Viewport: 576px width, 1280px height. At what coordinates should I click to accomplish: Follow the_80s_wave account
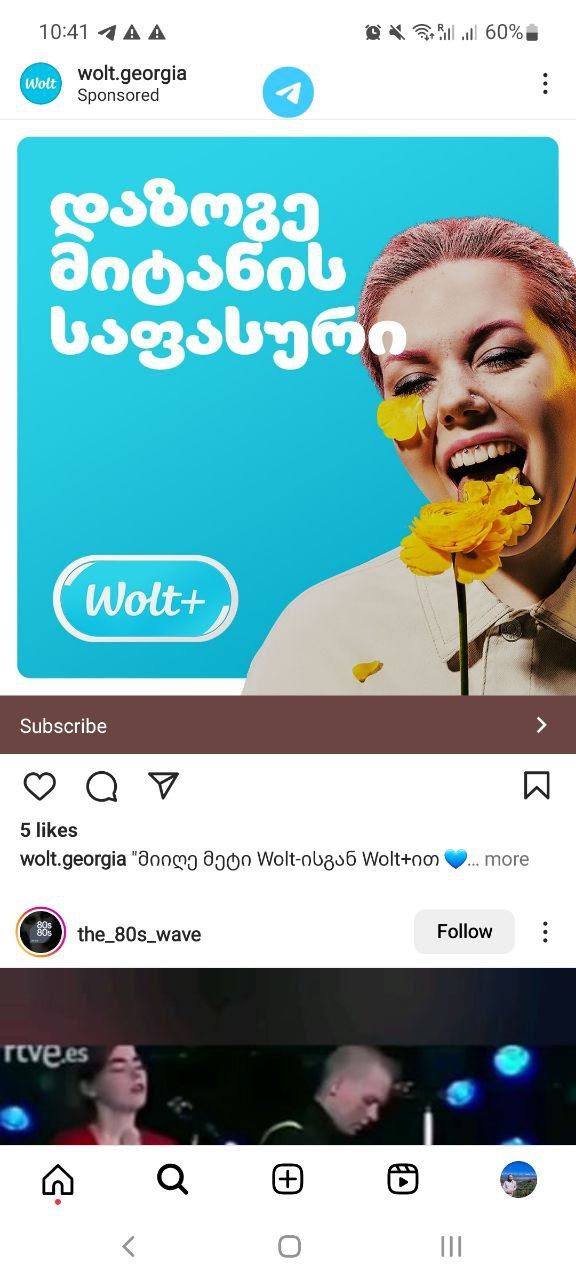465,932
